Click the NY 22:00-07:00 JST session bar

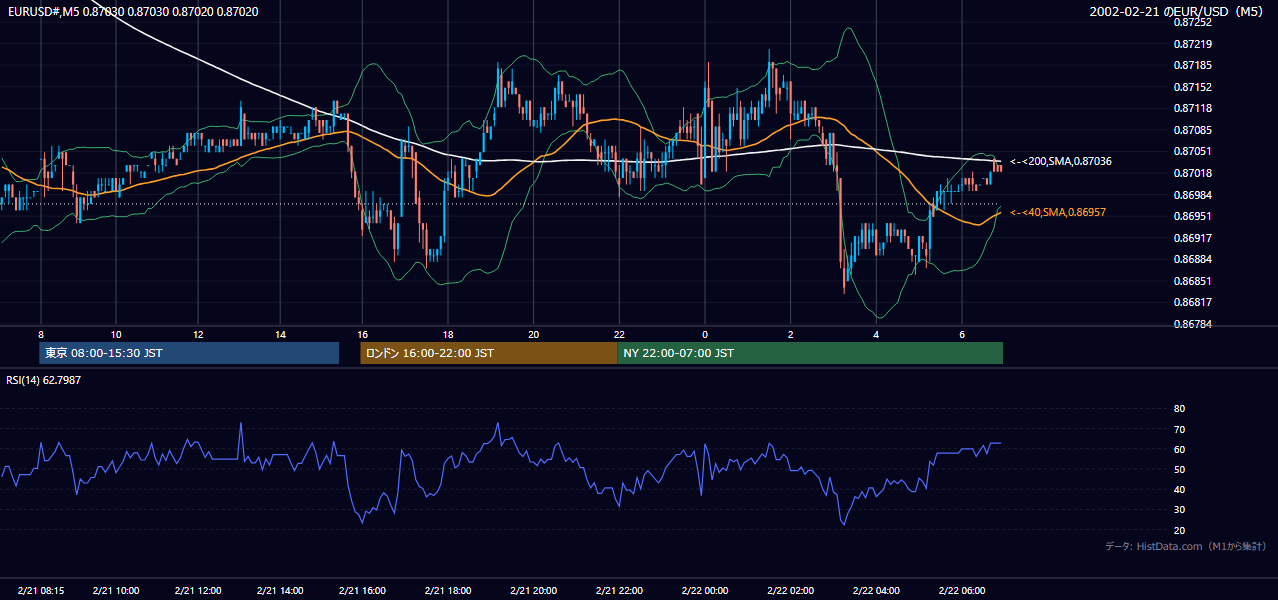click(x=810, y=353)
